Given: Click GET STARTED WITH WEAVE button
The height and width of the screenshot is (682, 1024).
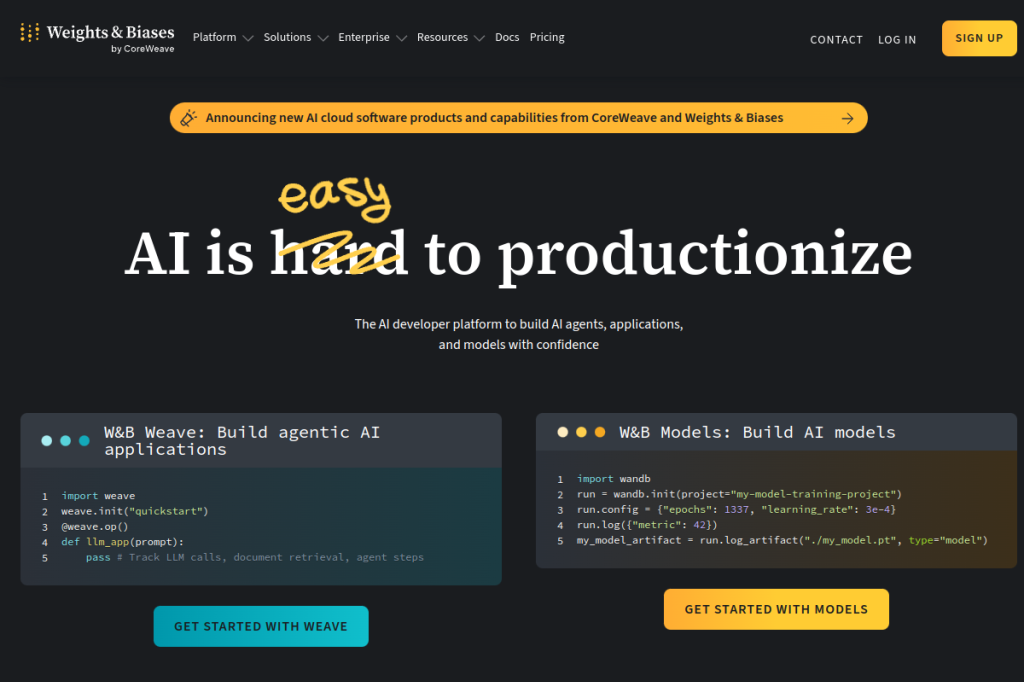Looking at the screenshot, I should coord(261,626).
